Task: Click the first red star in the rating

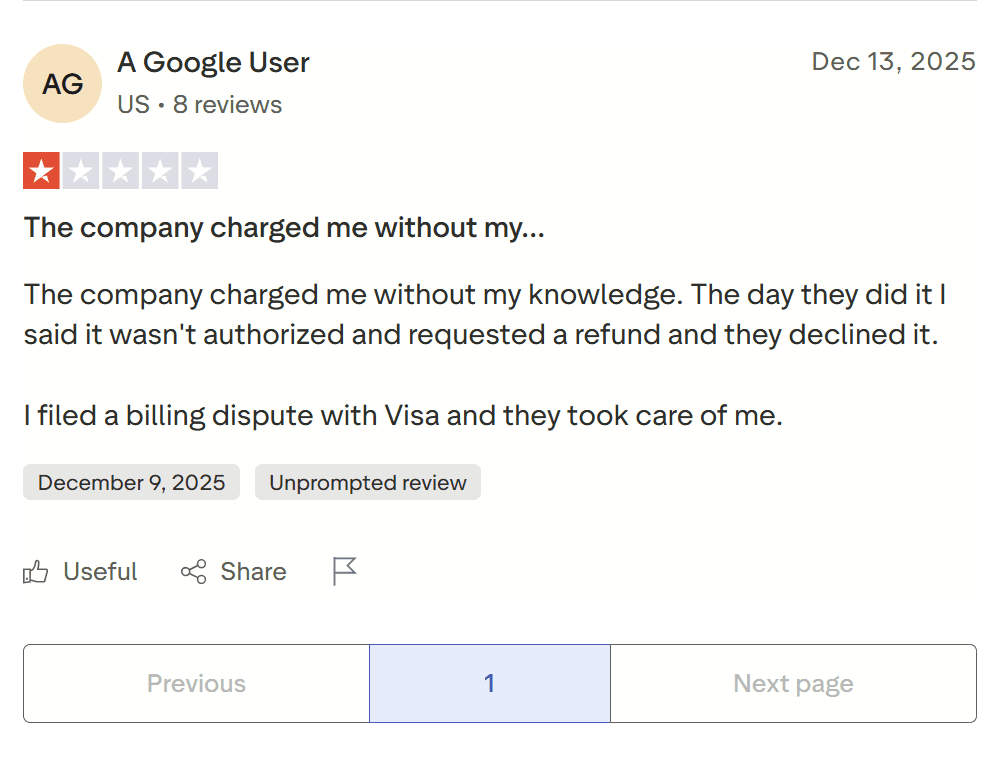Action: 42,170
